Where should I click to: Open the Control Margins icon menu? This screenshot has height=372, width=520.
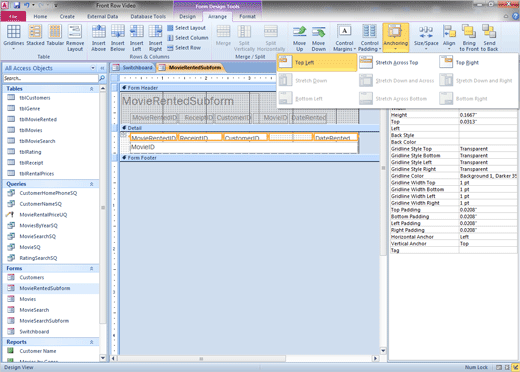click(344, 32)
